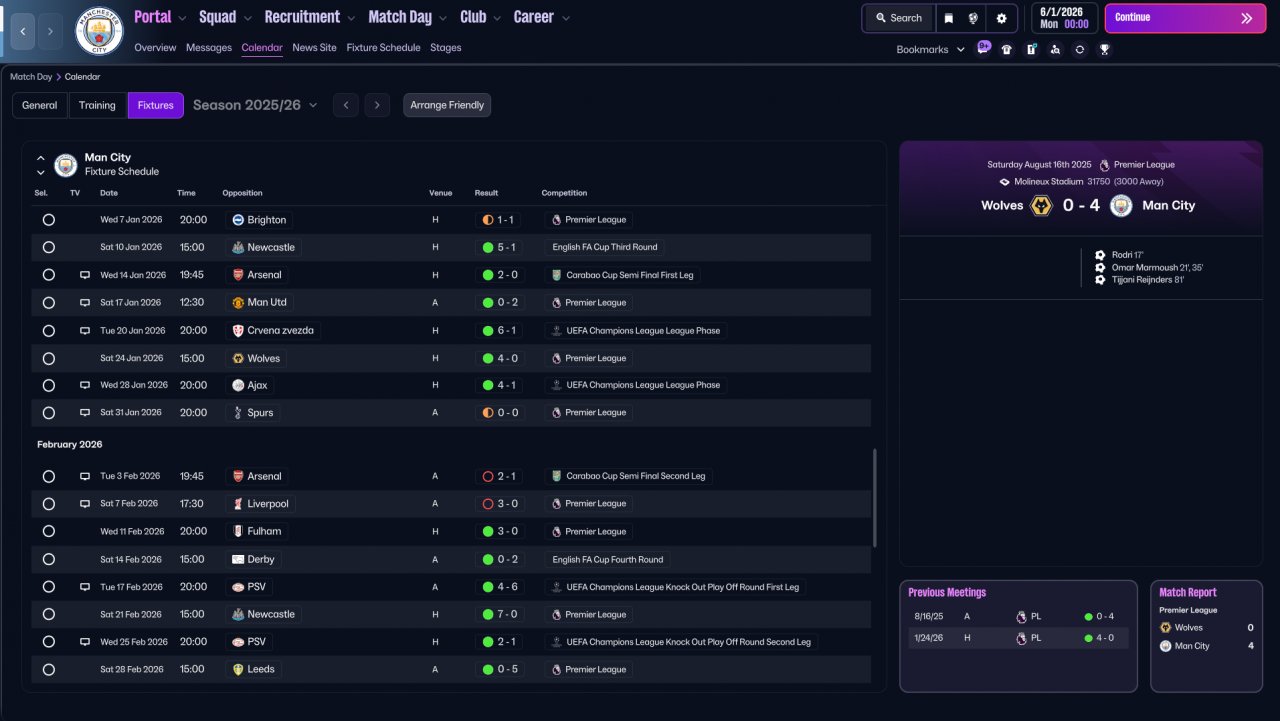Click the Wolves badge in the match header

click(1041, 205)
